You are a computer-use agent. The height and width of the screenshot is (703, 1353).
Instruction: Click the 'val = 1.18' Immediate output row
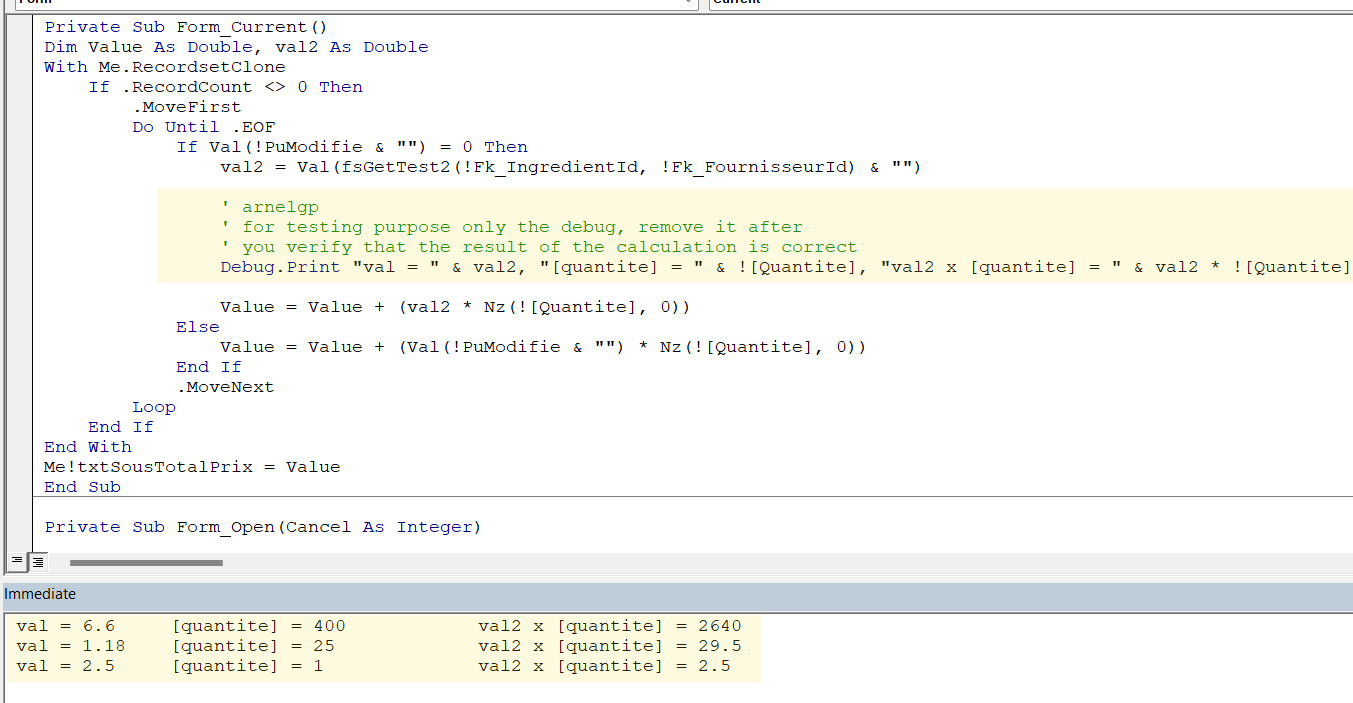point(379,646)
